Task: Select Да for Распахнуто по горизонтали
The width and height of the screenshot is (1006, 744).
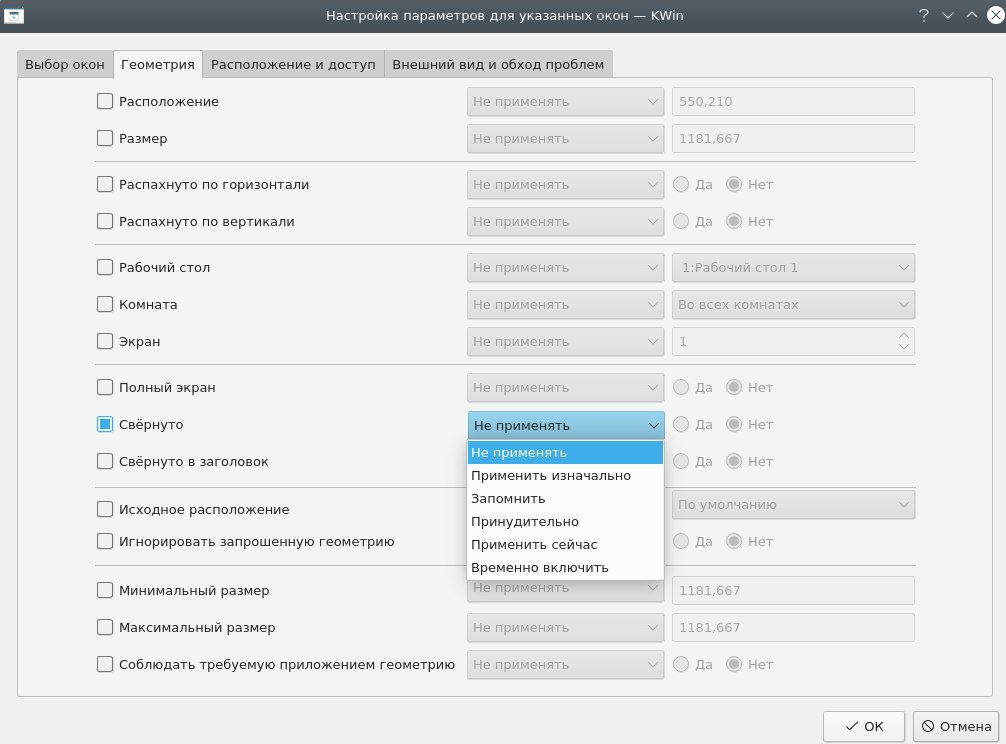Action: click(x=681, y=185)
